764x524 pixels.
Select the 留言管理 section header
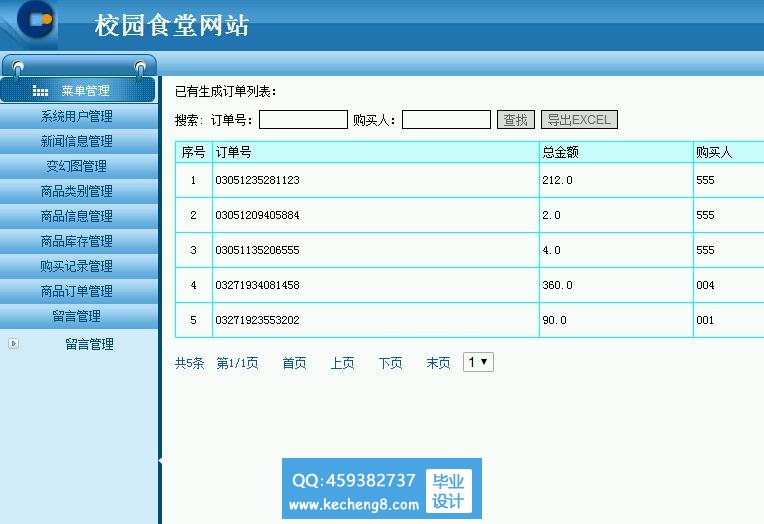(77, 316)
